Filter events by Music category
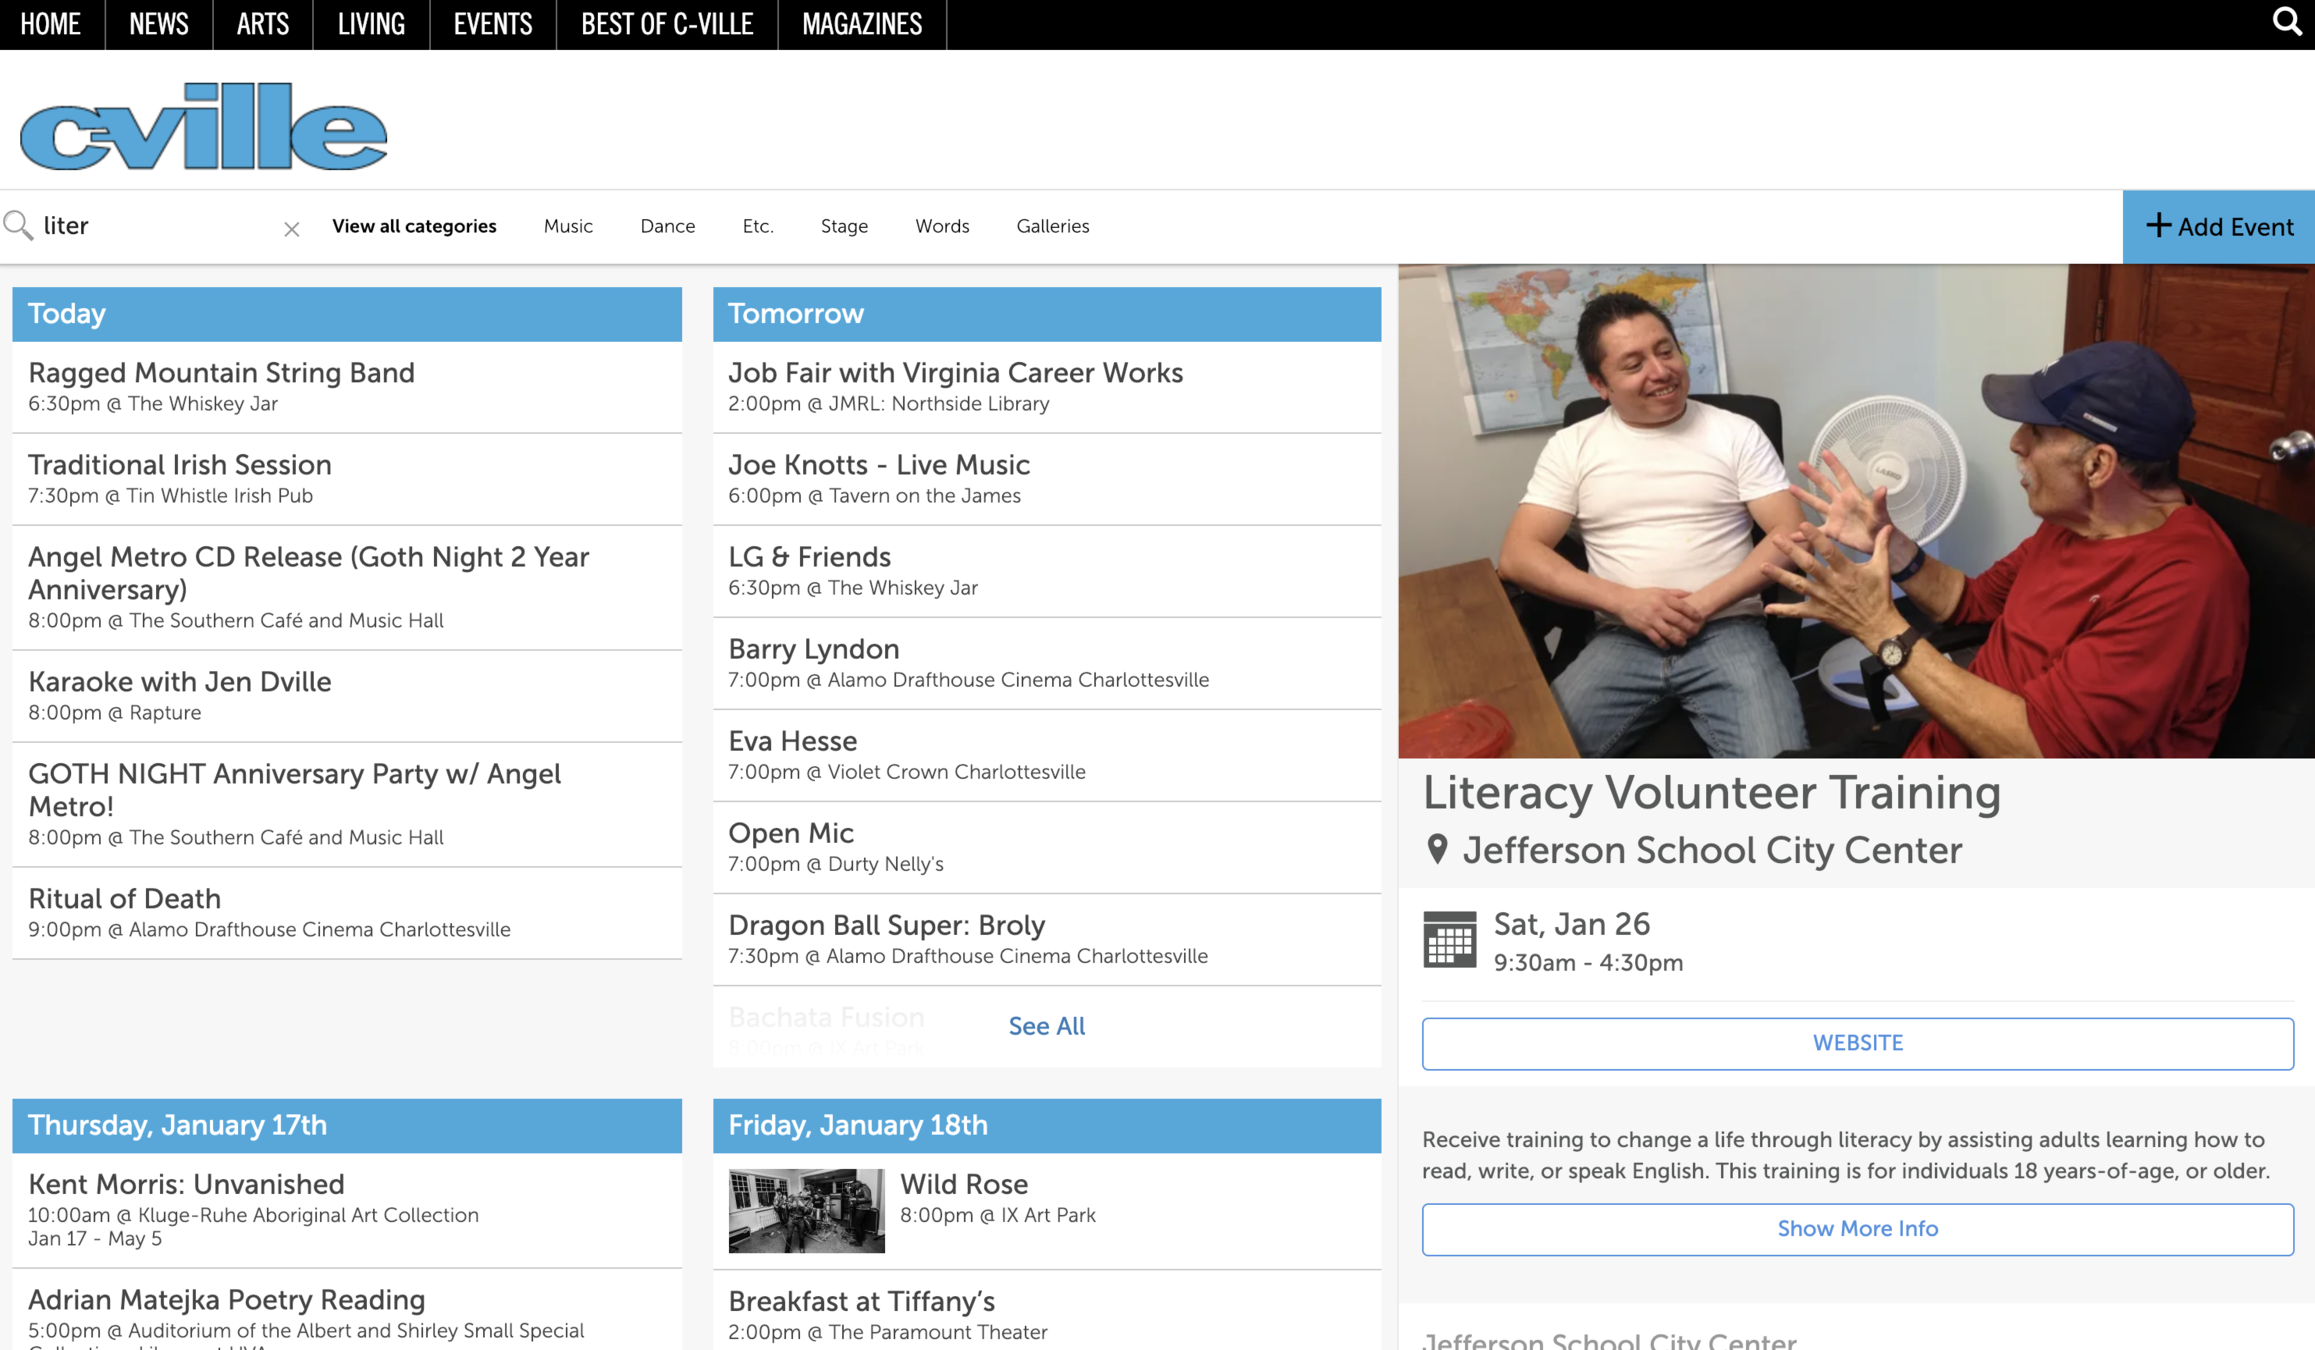The height and width of the screenshot is (1350, 2315). (568, 226)
